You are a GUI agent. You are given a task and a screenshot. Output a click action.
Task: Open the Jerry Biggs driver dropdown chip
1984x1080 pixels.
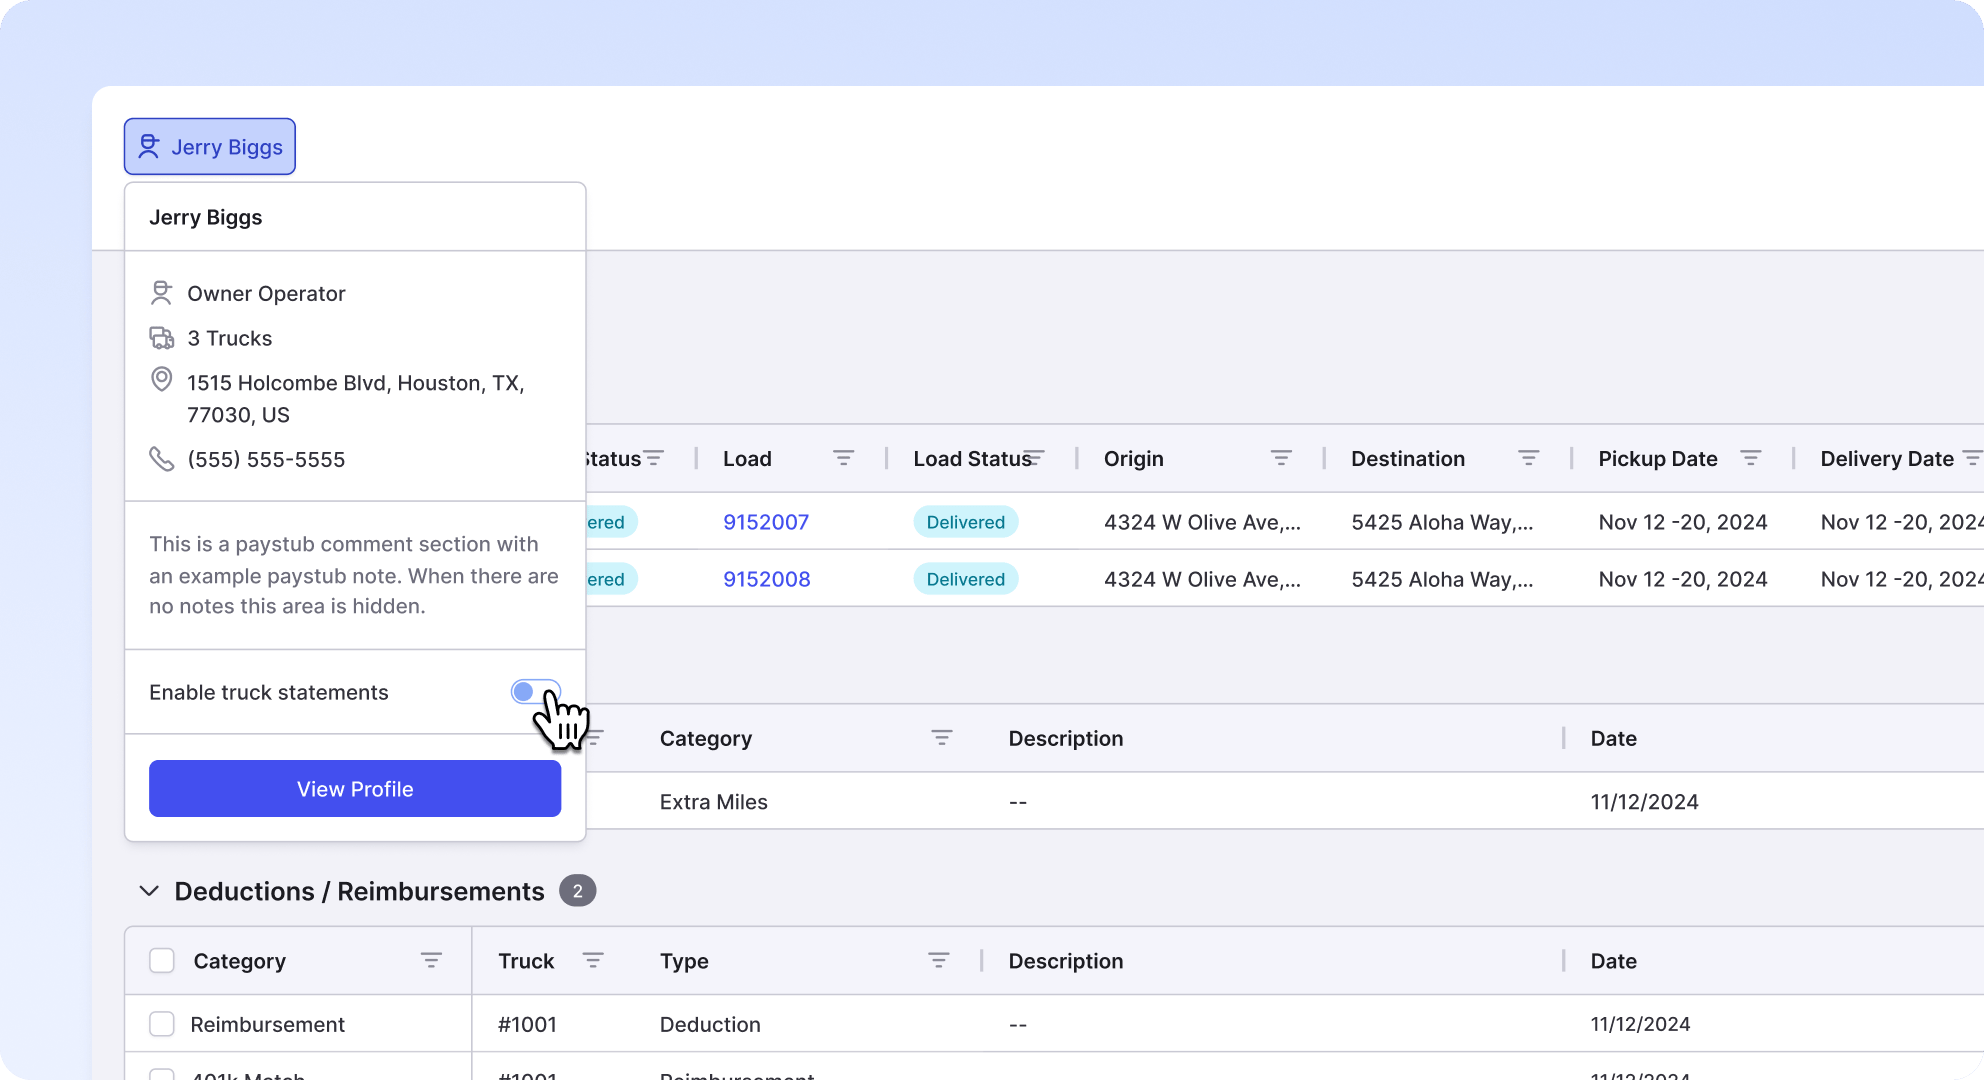210,147
